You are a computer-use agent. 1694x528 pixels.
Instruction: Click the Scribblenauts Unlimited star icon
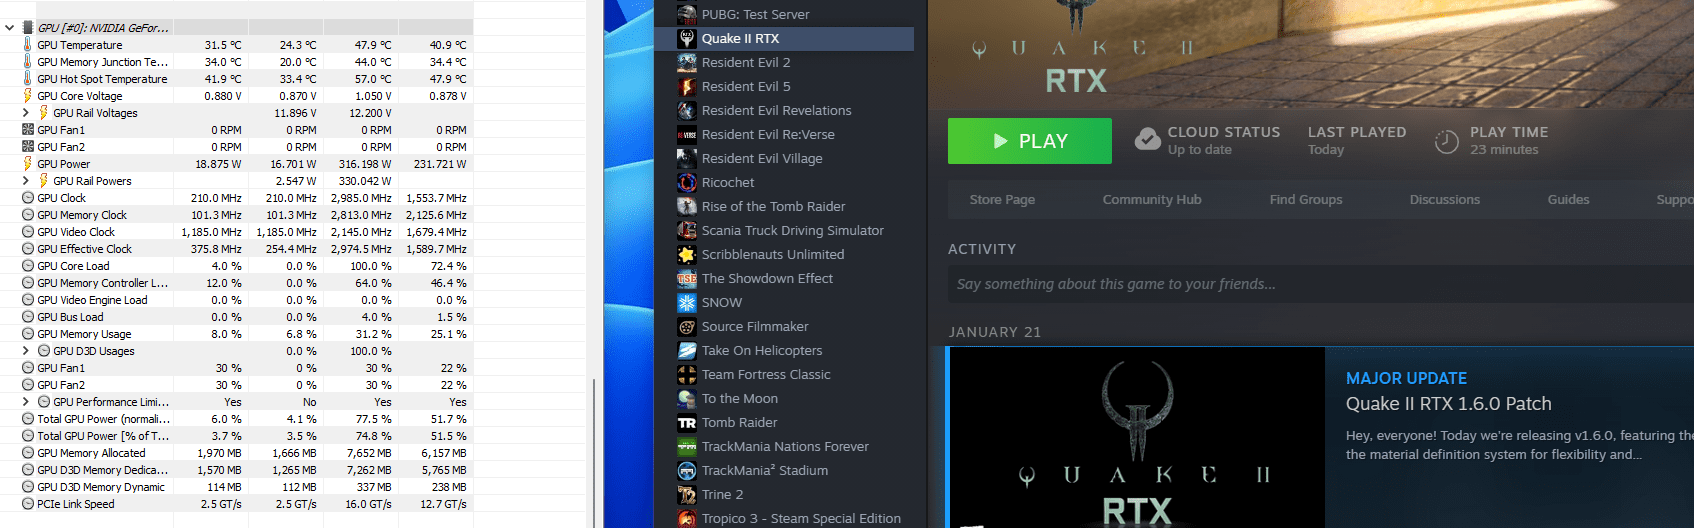(687, 254)
